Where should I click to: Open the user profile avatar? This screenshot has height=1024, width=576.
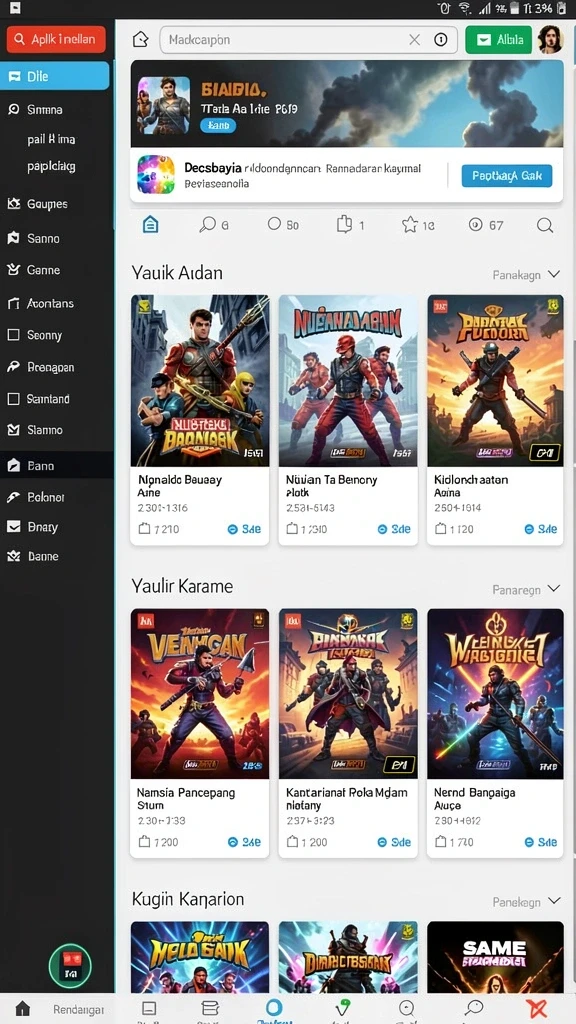[x=550, y=40]
